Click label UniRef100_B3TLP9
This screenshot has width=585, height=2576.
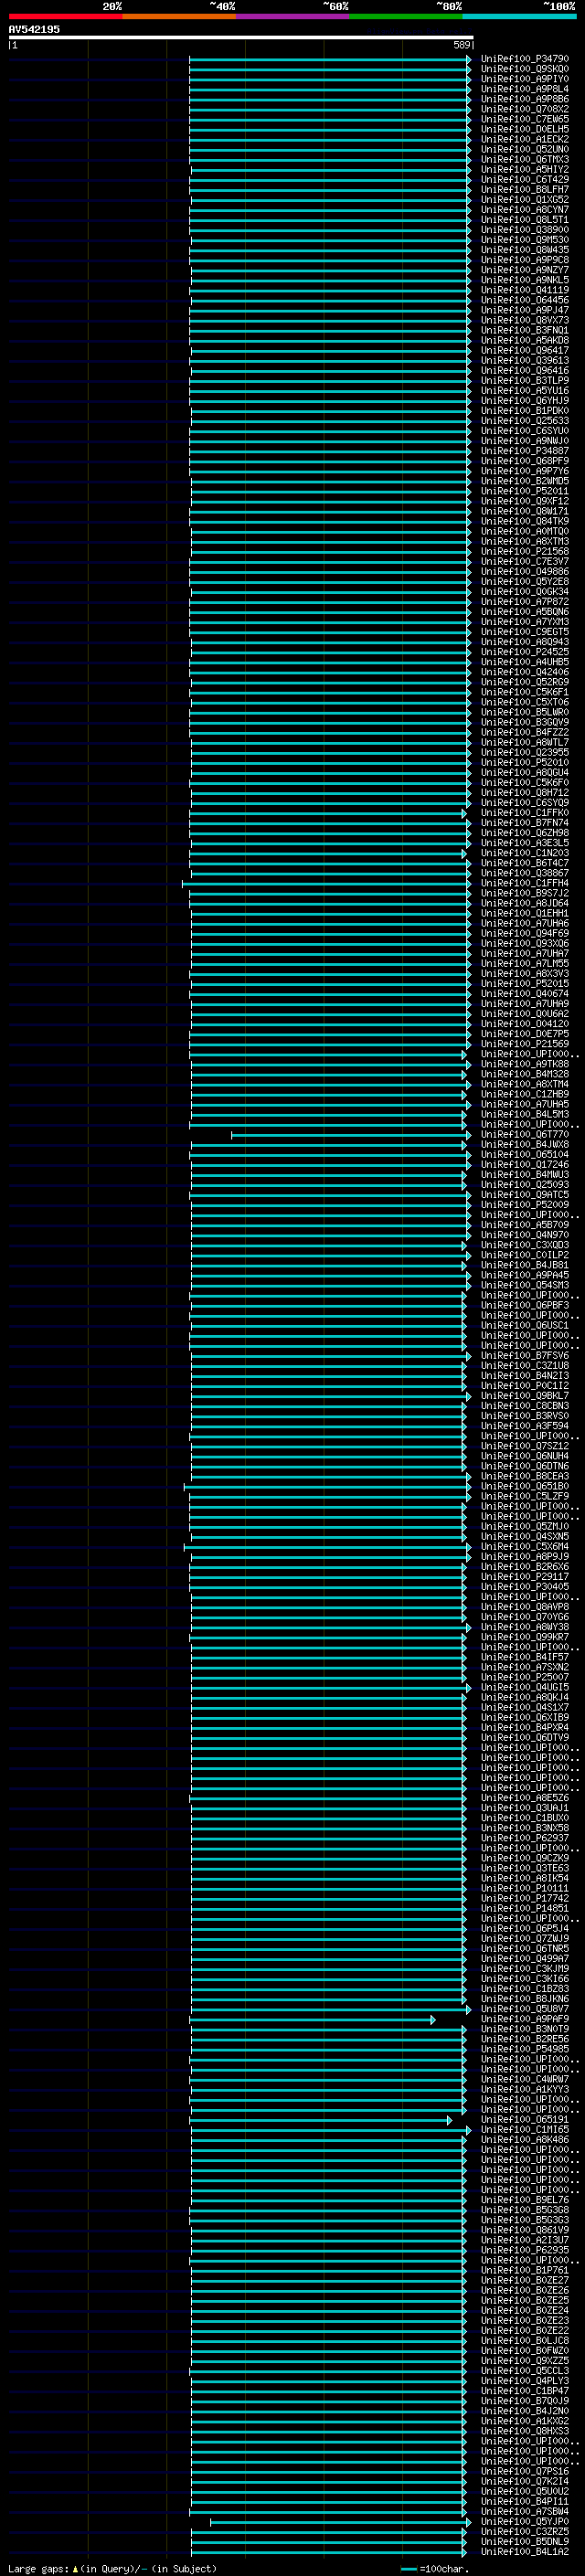click(524, 380)
